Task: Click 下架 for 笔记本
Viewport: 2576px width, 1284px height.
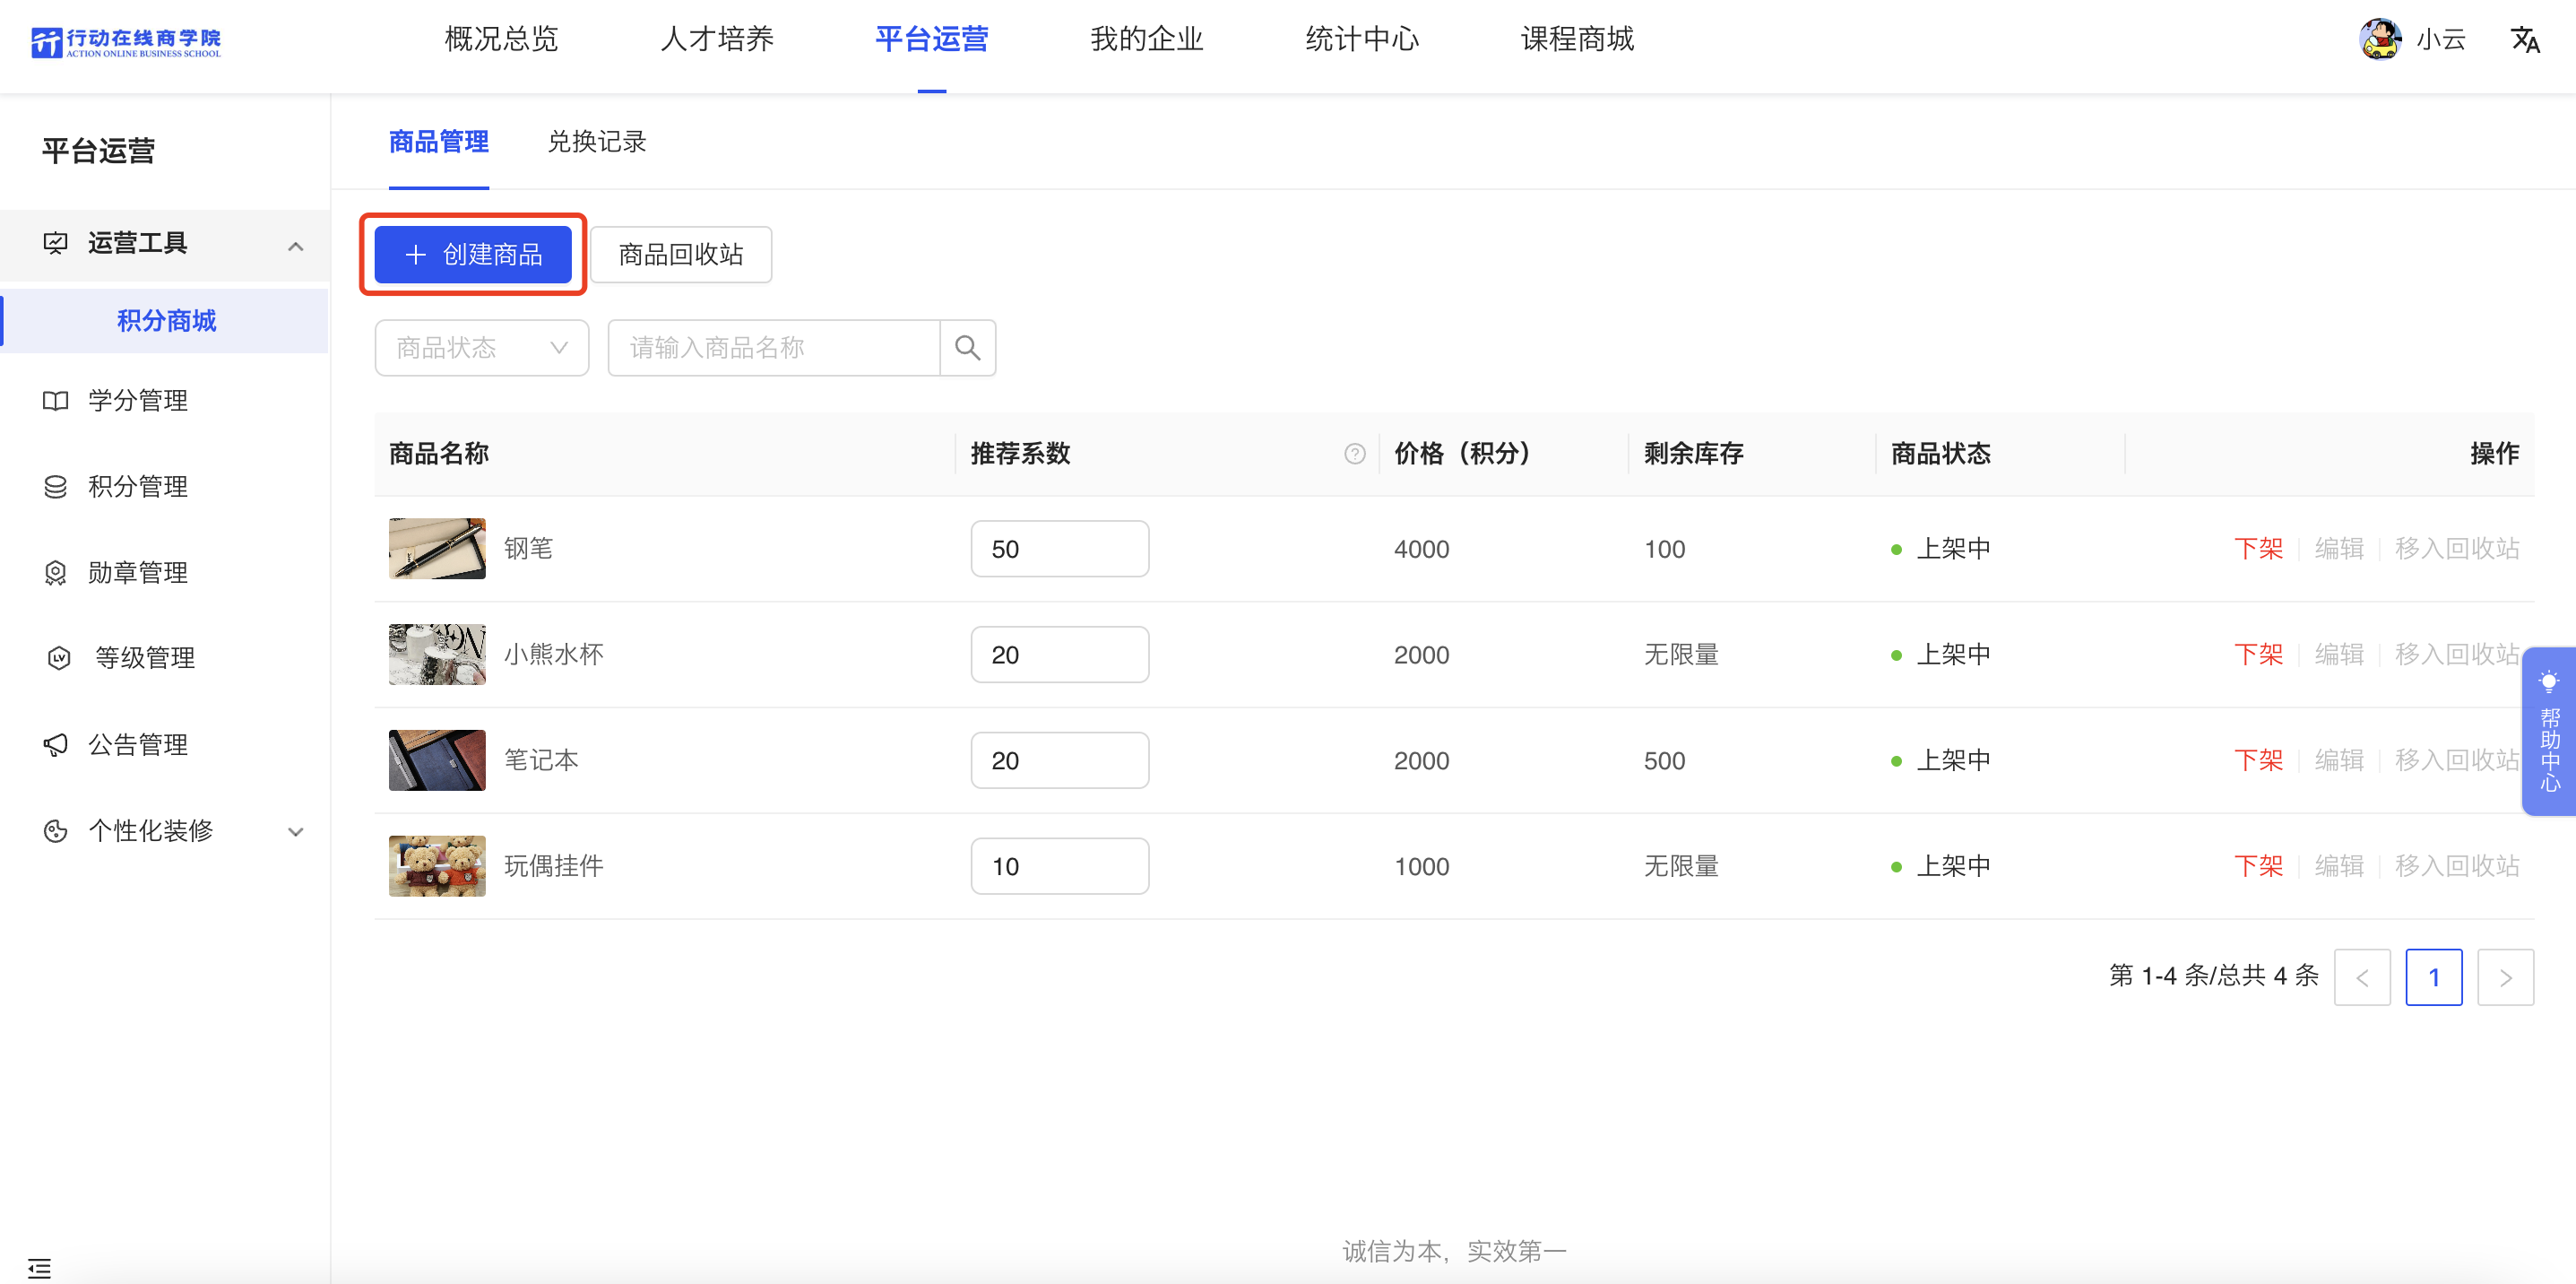Action: [2258, 761]
